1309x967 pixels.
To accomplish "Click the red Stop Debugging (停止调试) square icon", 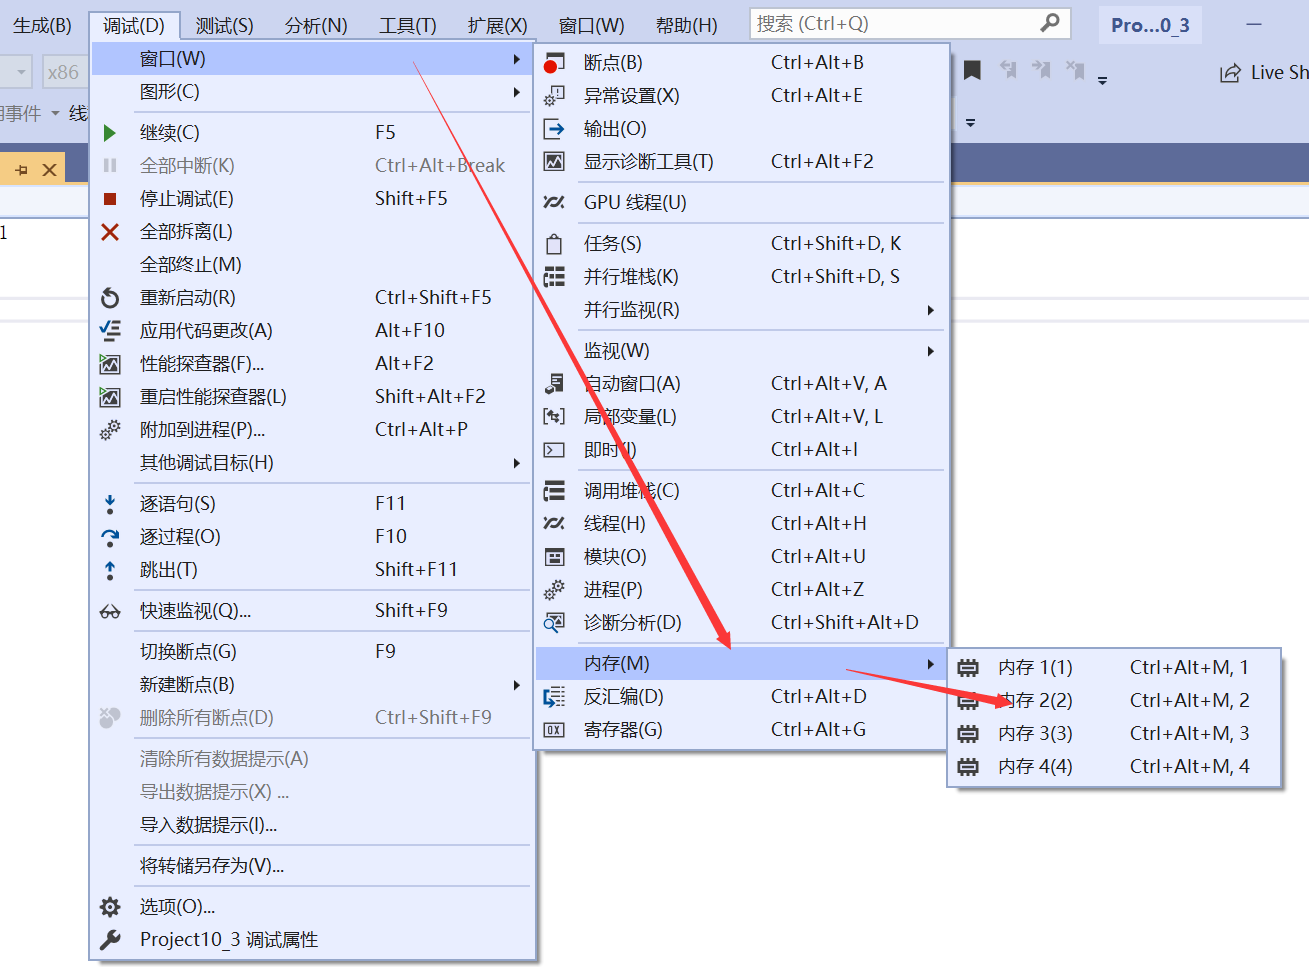I will pos(110,199).
